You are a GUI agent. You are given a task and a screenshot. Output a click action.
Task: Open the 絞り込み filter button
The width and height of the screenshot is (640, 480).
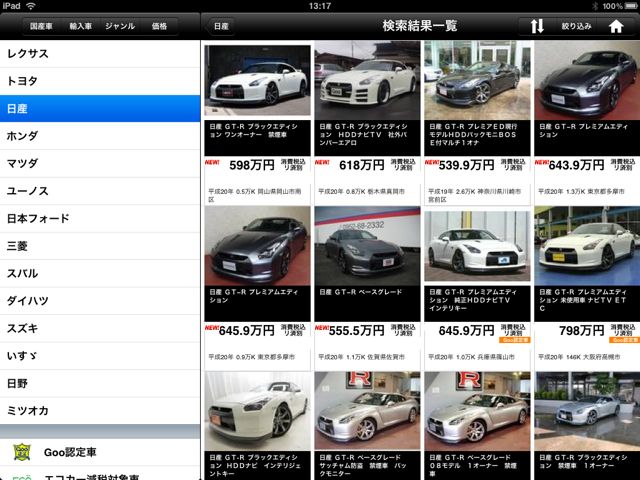(576, 26)
